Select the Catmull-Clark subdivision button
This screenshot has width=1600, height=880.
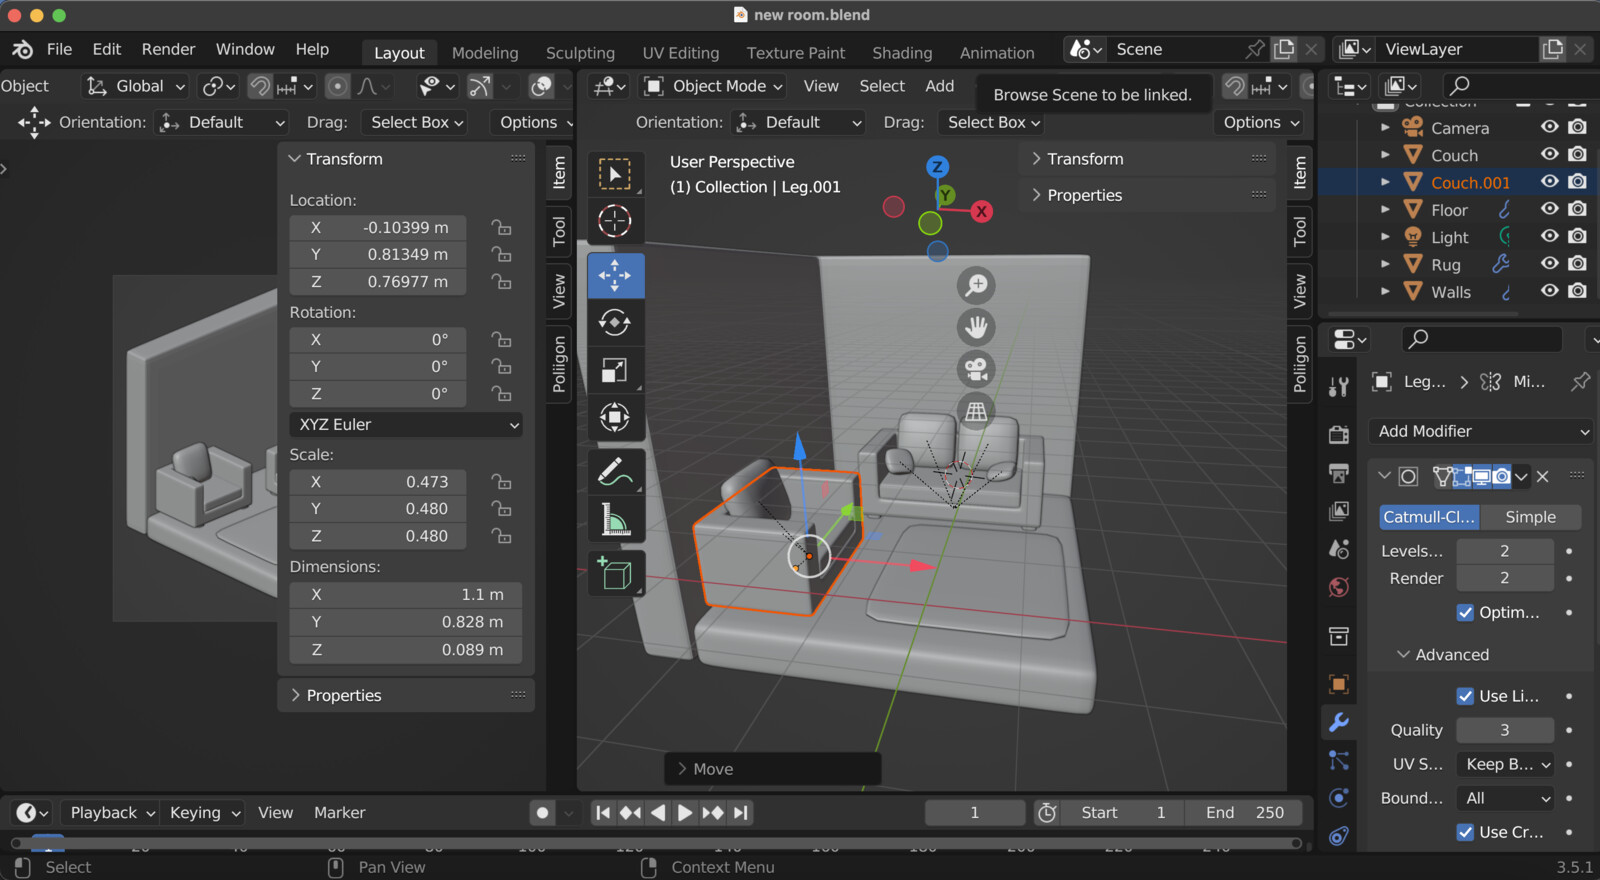click(1429, 517)
